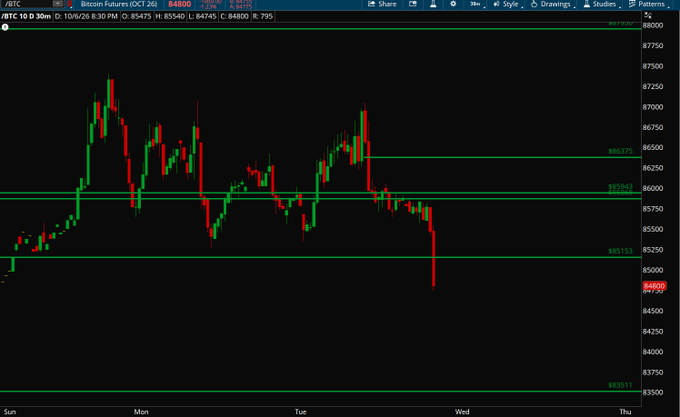Select the $86375 price level label
The image size is (680, 417).
click(620, 151)
